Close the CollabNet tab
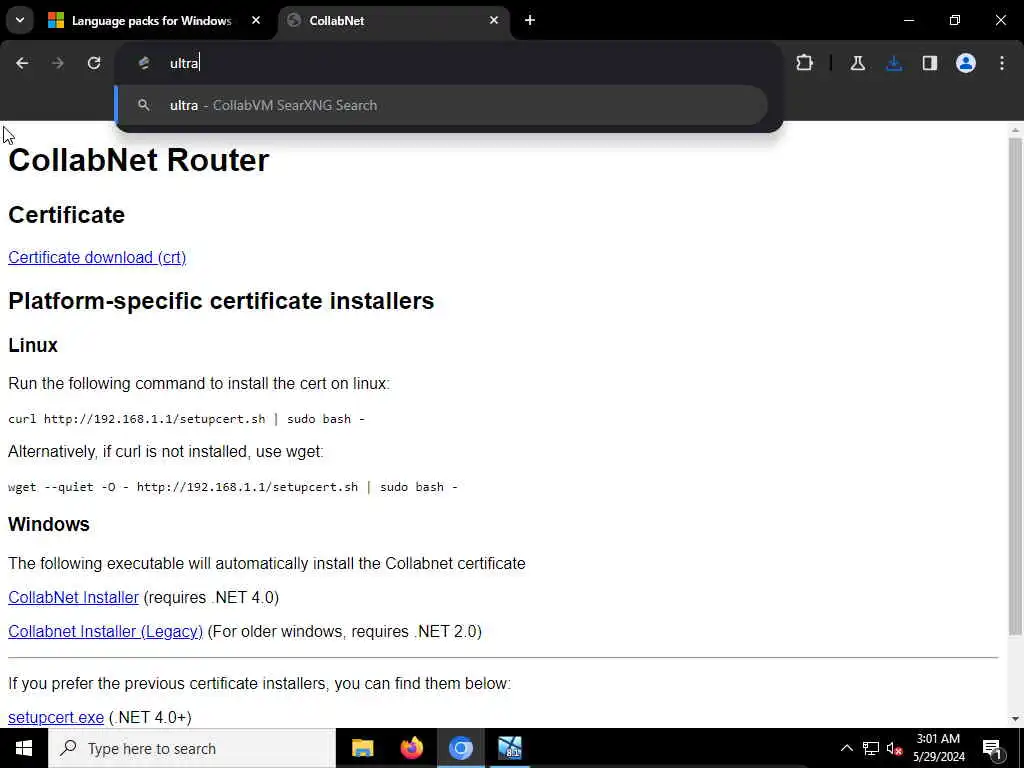The height and width of the screenshot is (768, 1024). click(494, 20)
